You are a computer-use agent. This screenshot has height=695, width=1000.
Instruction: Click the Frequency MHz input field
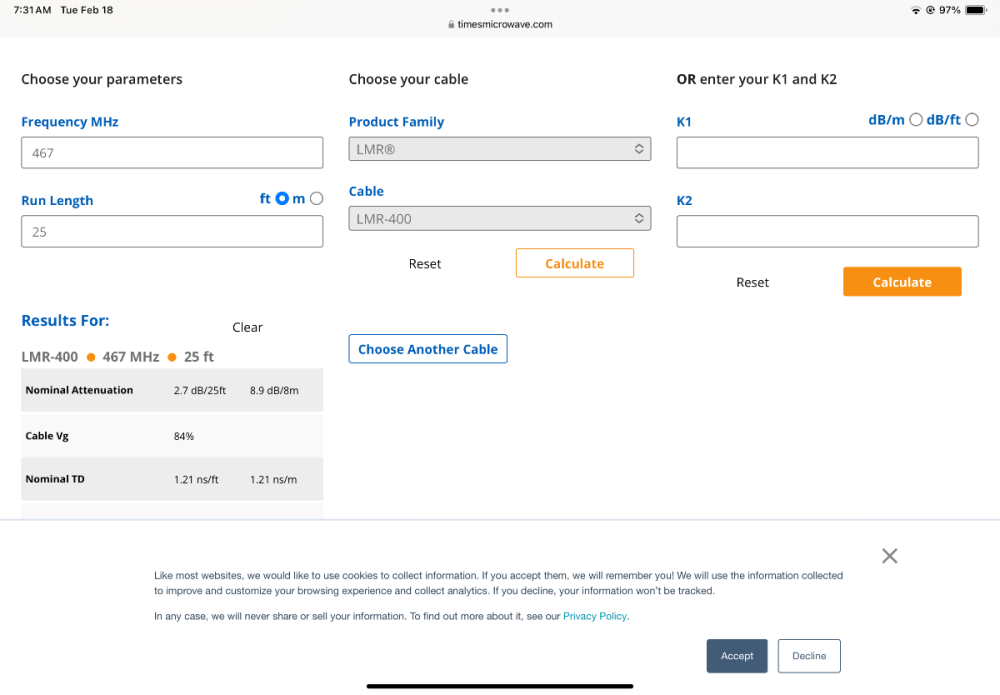click(x=172, y=153)
